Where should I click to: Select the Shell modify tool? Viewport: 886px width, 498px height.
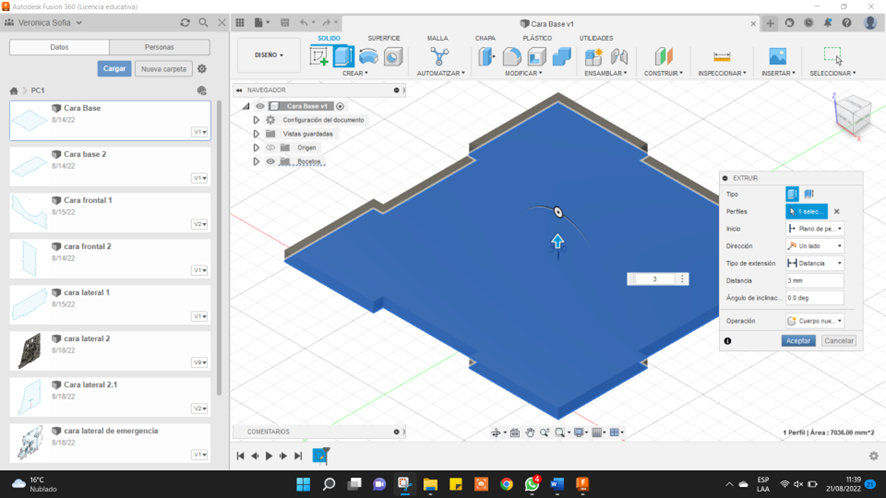(x=537, y=57)
